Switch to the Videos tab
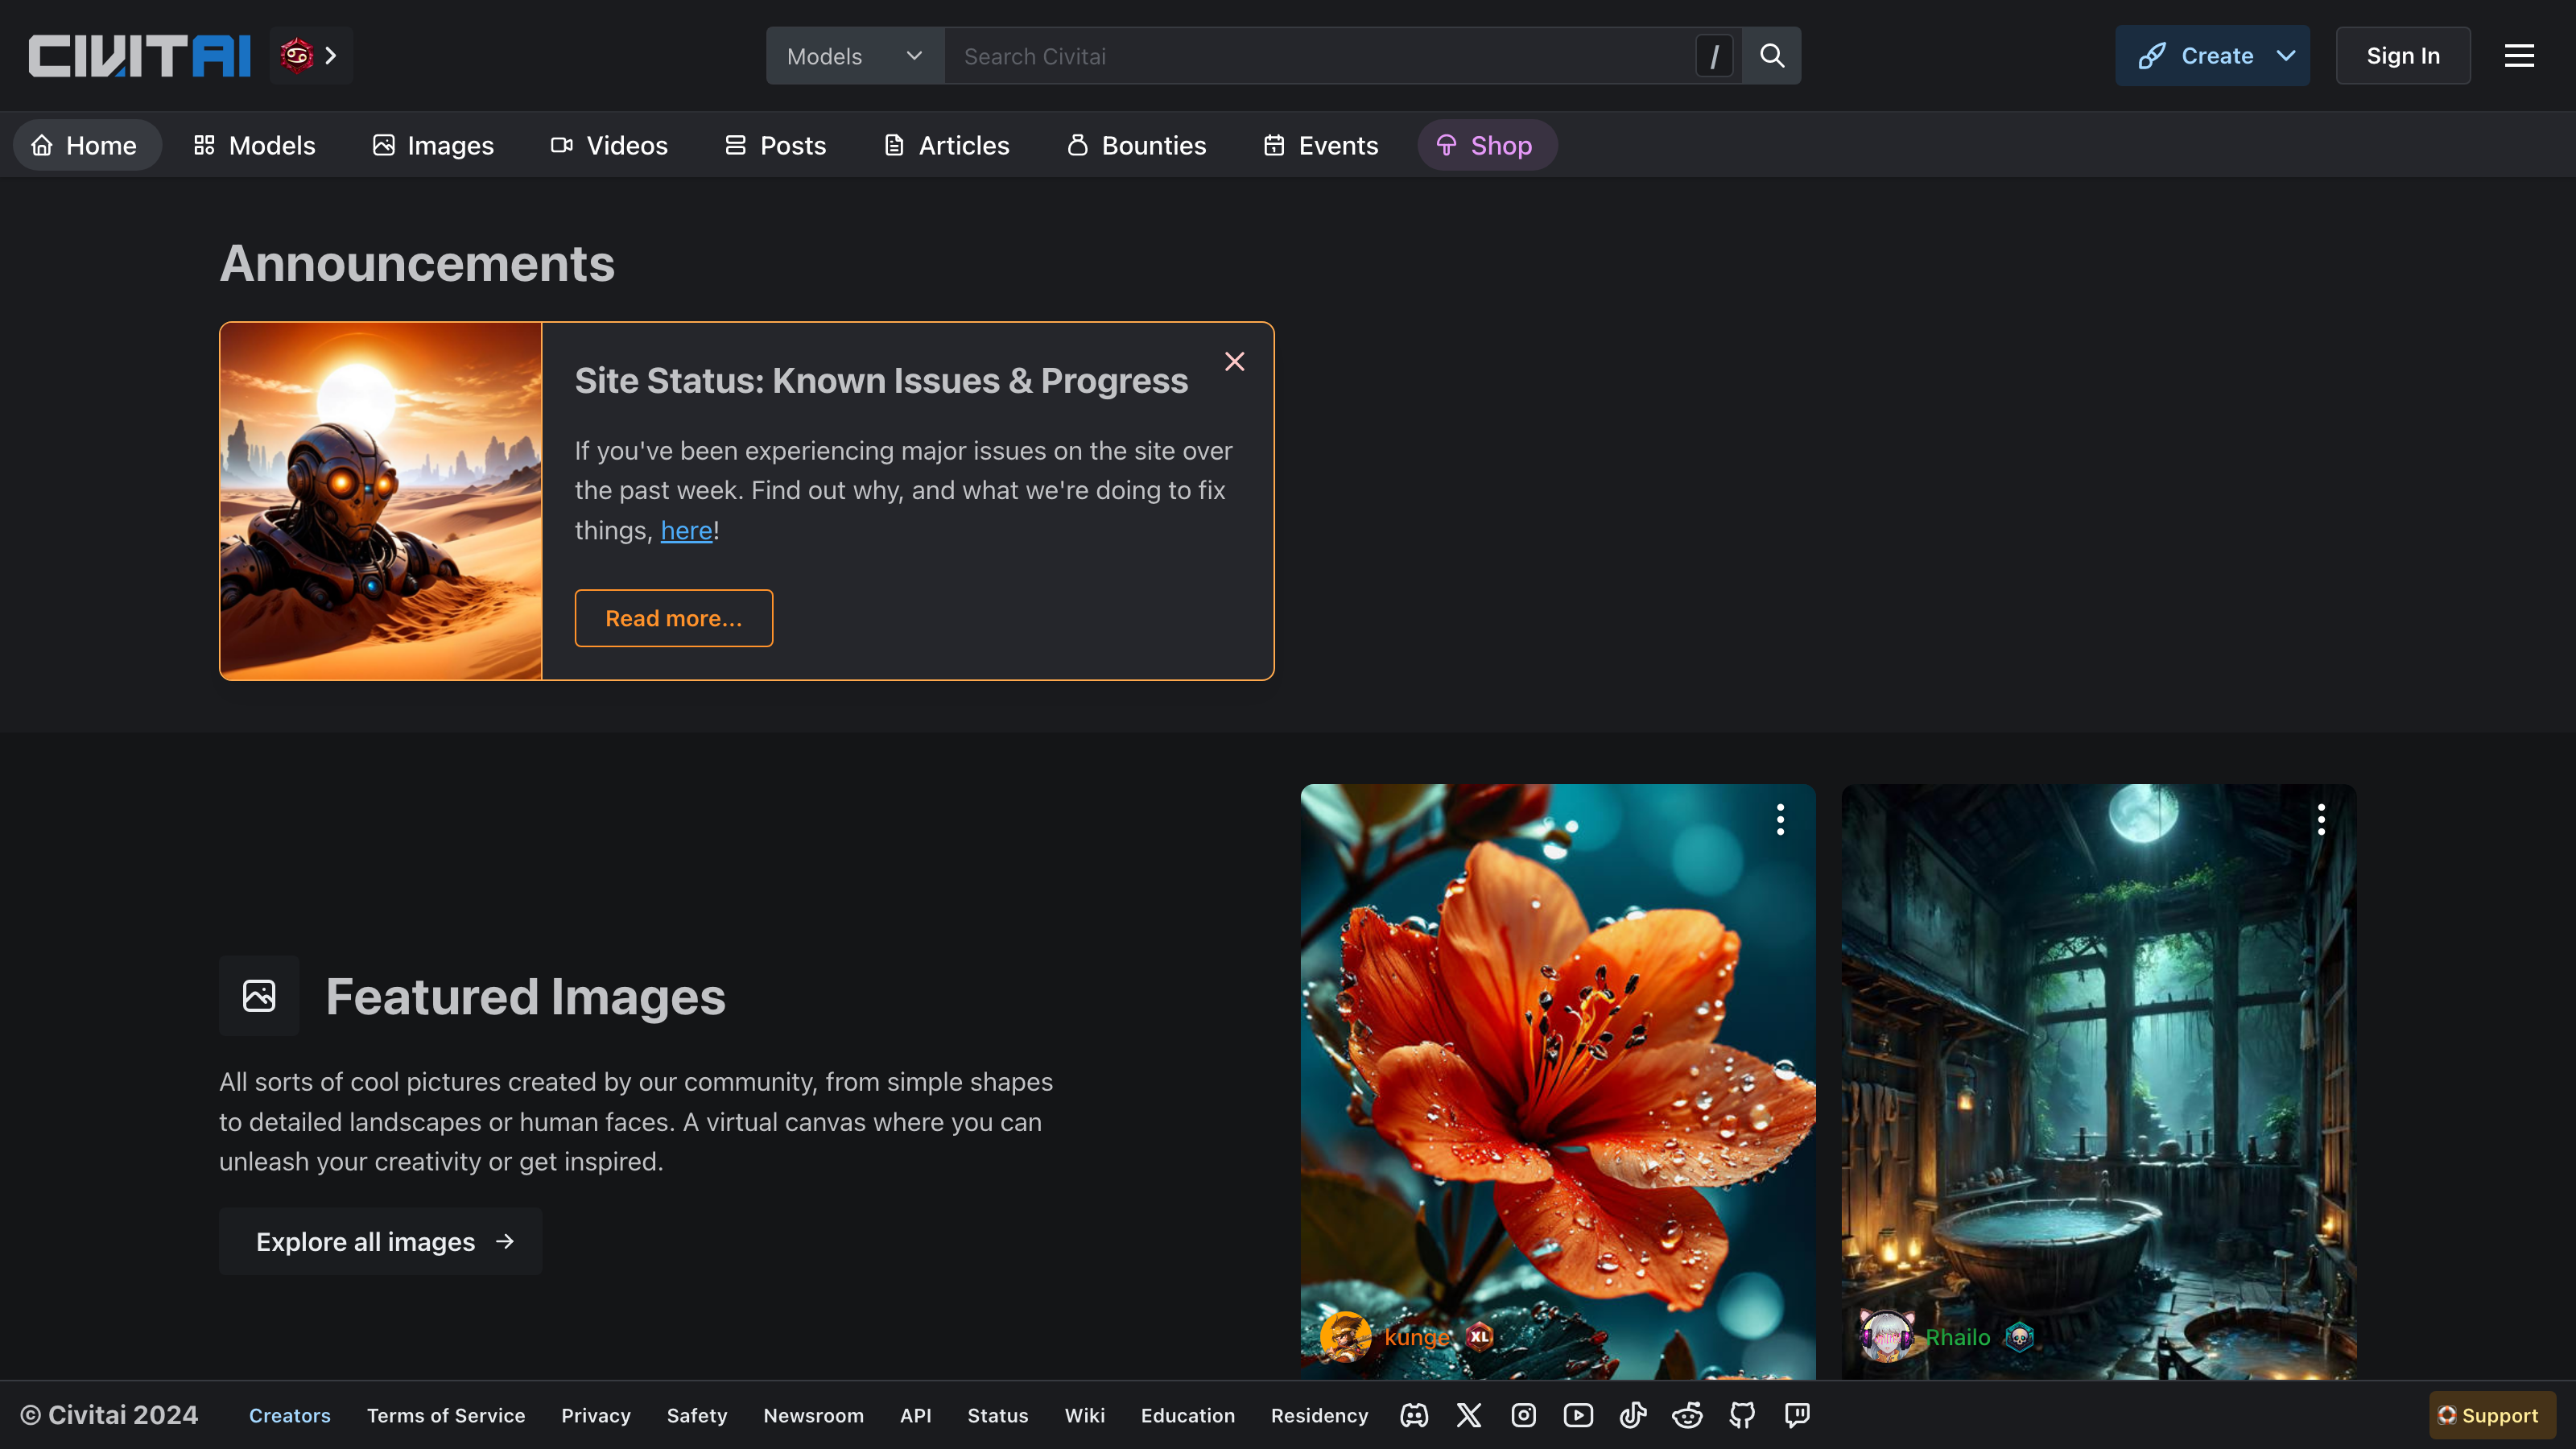The height and width of the screenshot is (1449, 2576). (x=609, y=145)
